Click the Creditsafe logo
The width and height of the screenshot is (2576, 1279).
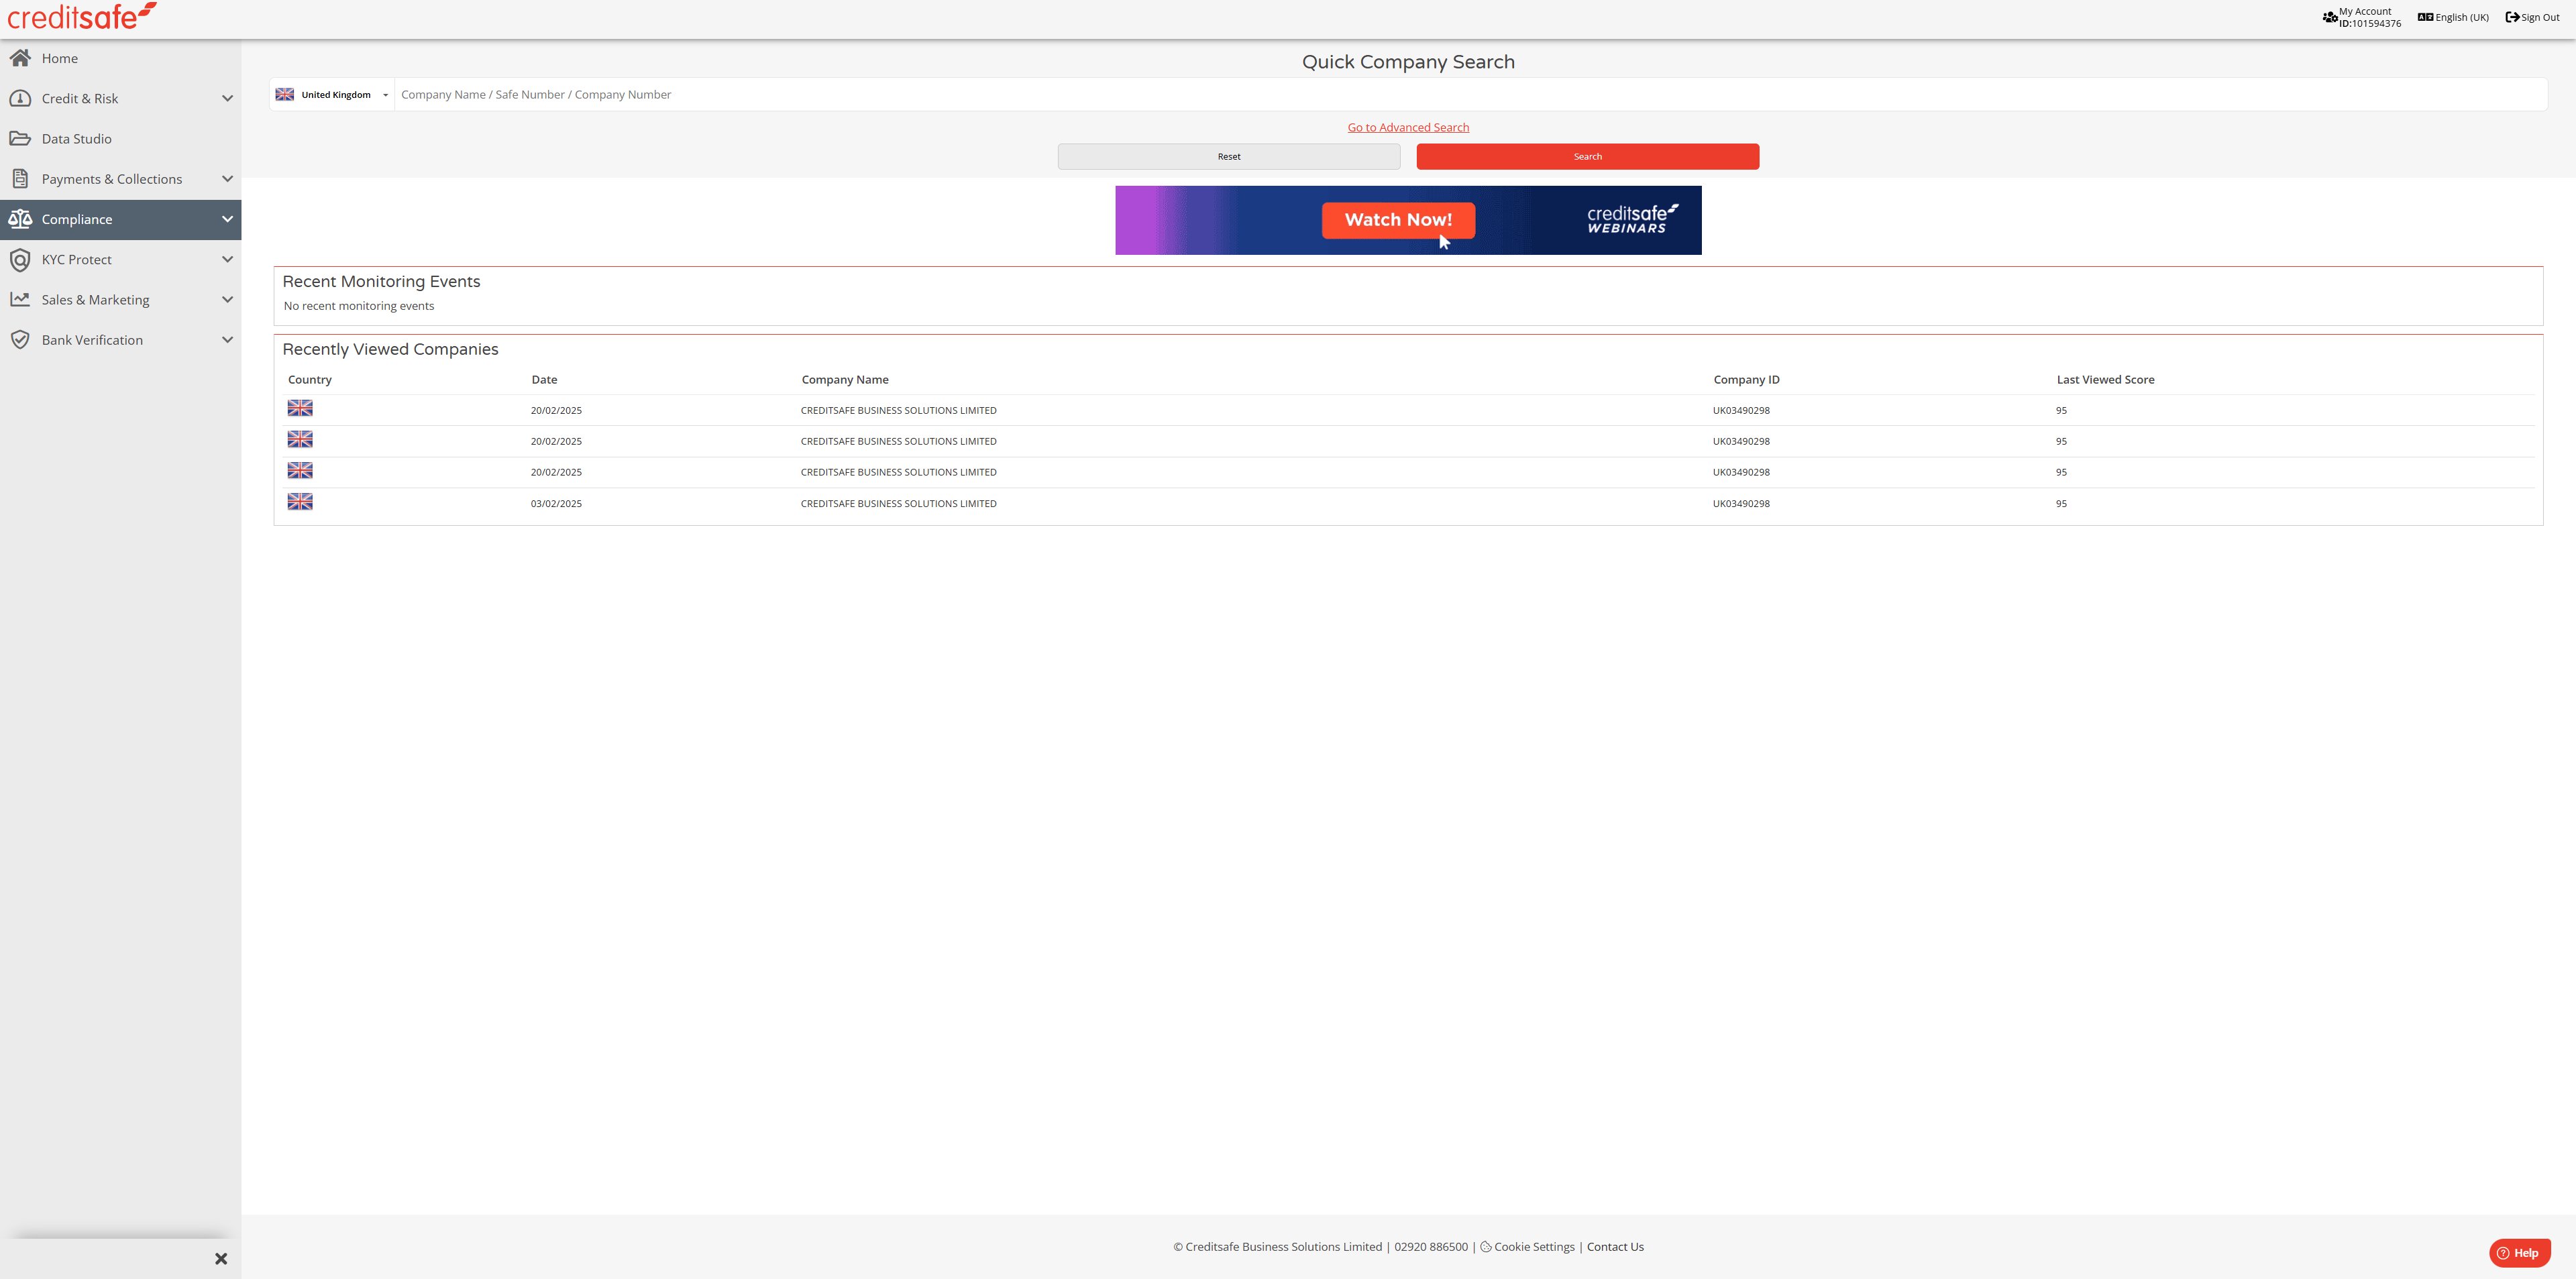pos(82,16)
